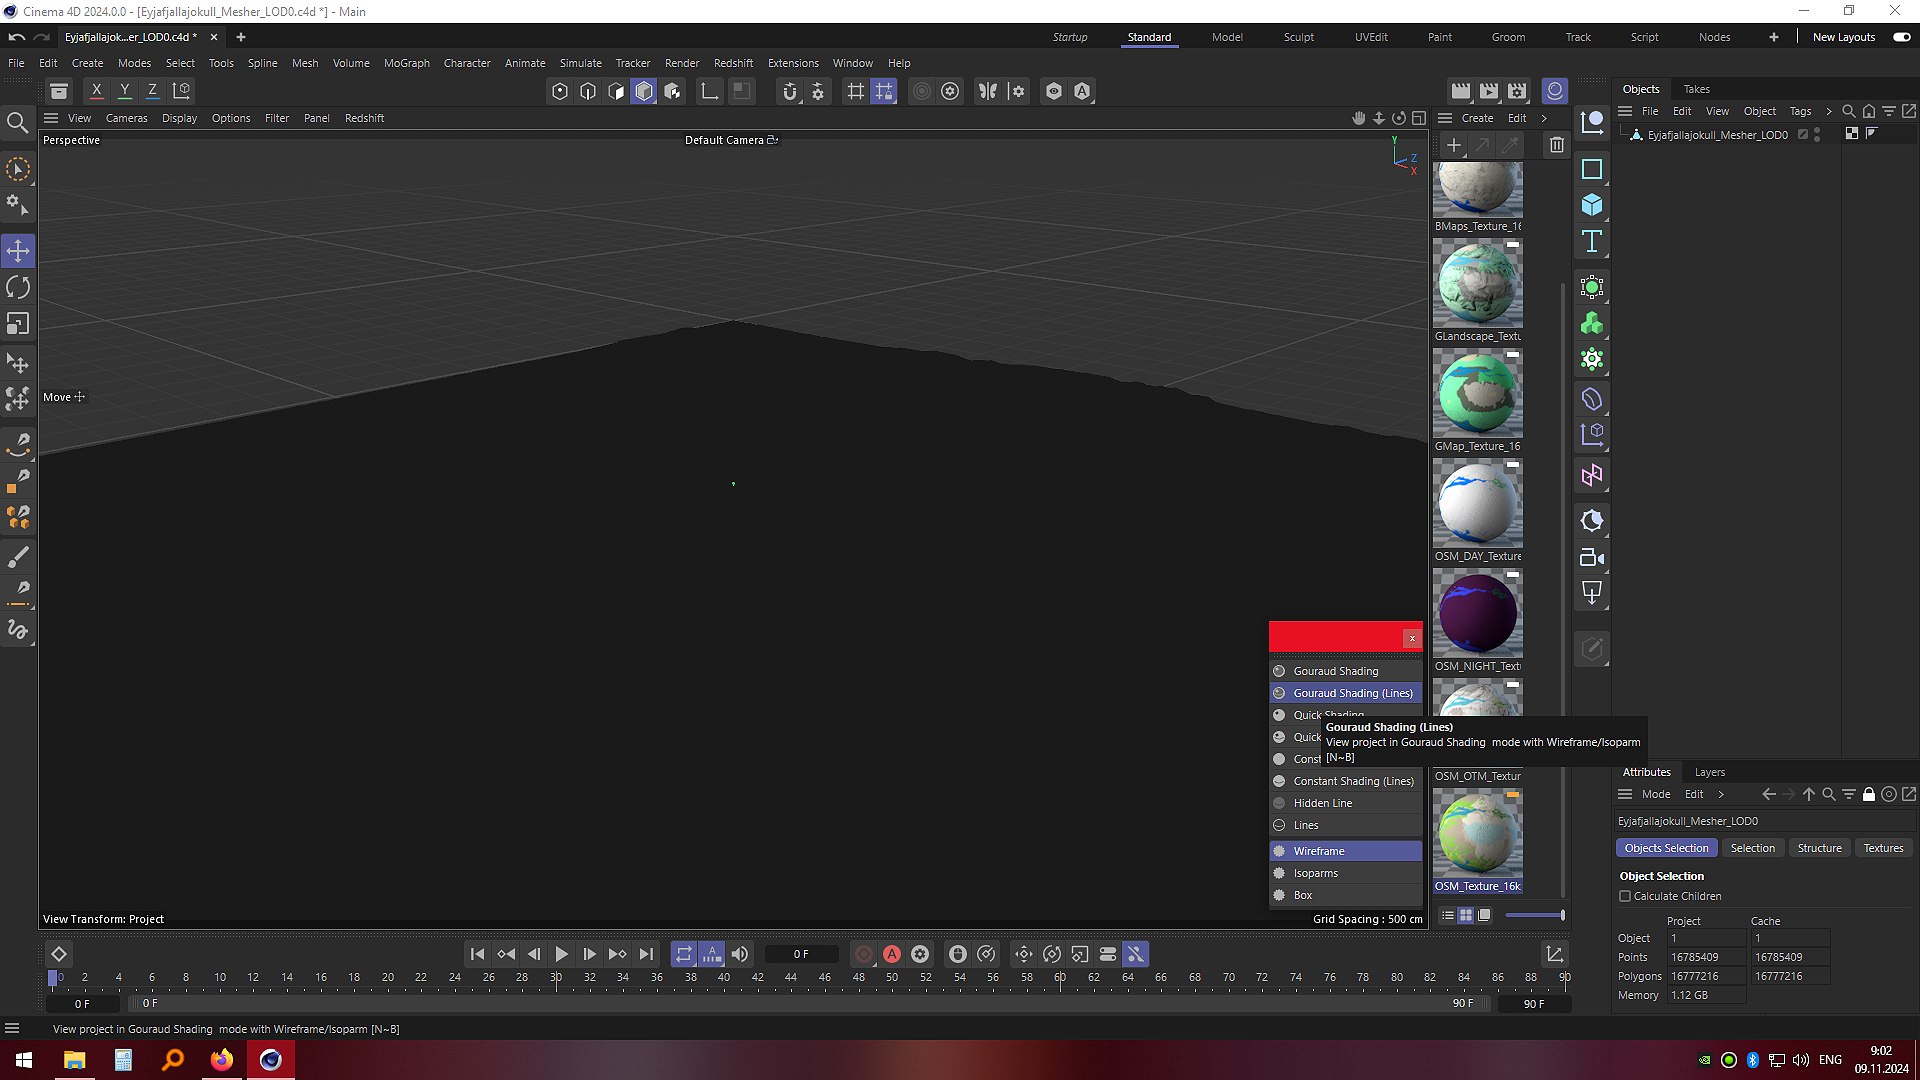Viewport: 1920px width, 1080px height.
Task: Toggle timeline sound speaker icon
Action: point(740,954)
